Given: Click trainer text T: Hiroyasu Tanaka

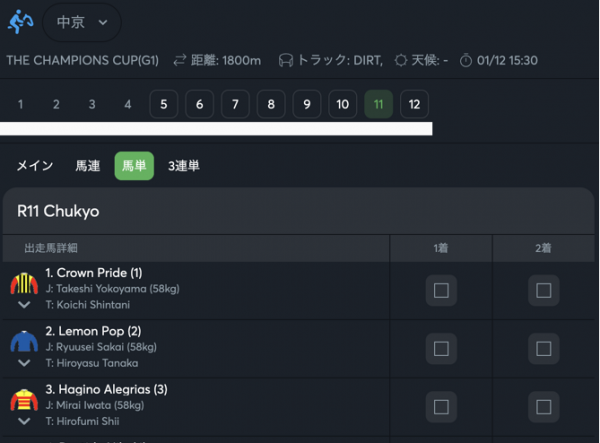Looking at the screenshot, I should pyautogui.click(x=92, y=363).
